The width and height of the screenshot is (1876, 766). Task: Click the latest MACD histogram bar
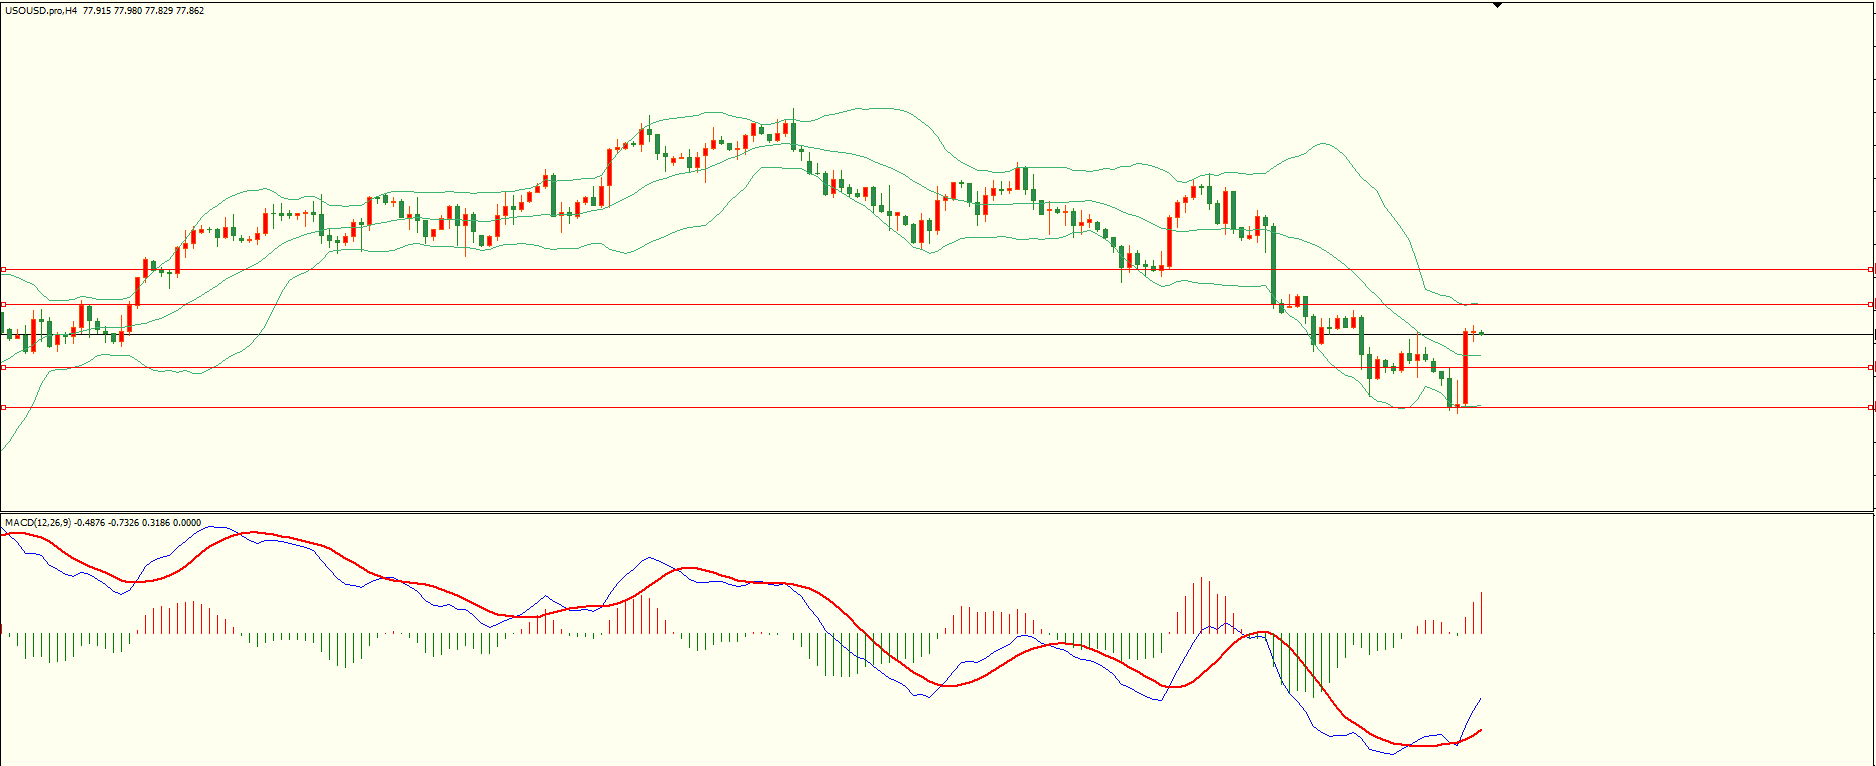coord(1481,612)
